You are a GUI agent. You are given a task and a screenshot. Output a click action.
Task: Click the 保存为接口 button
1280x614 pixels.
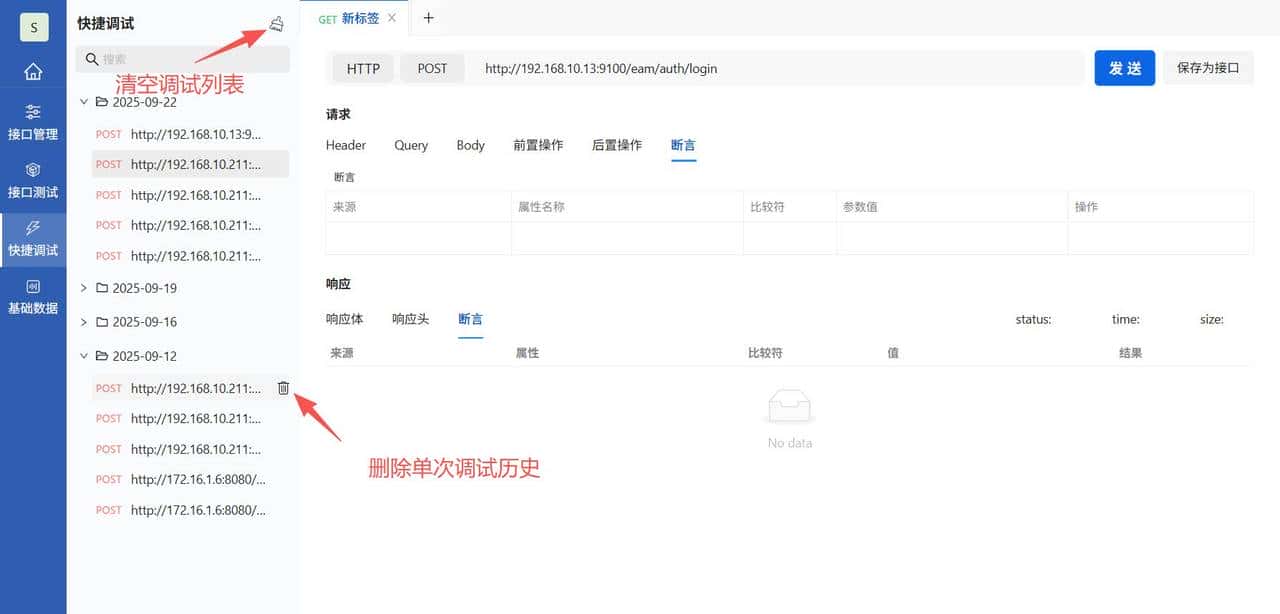point(1208,68)
